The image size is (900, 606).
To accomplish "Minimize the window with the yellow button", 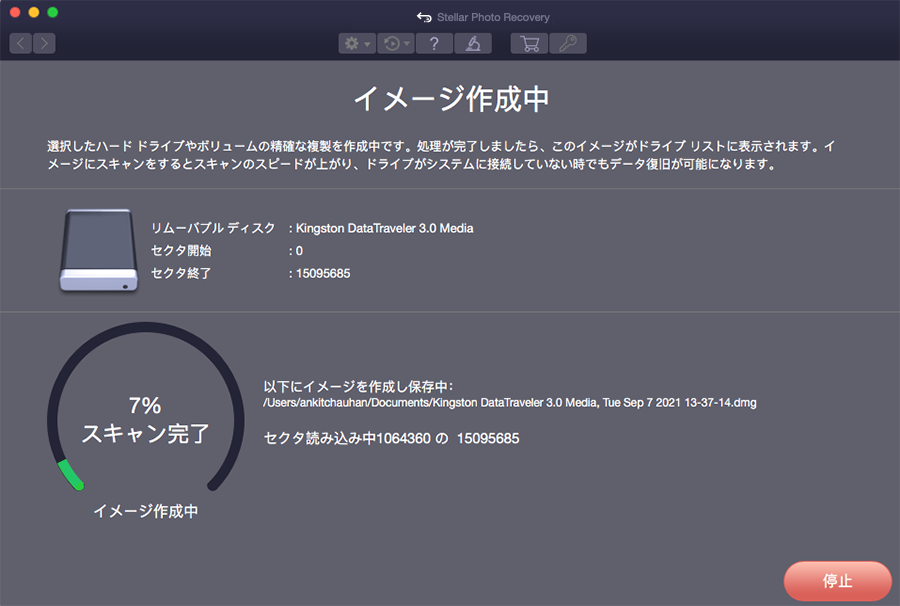I will (x=34, y=13).
